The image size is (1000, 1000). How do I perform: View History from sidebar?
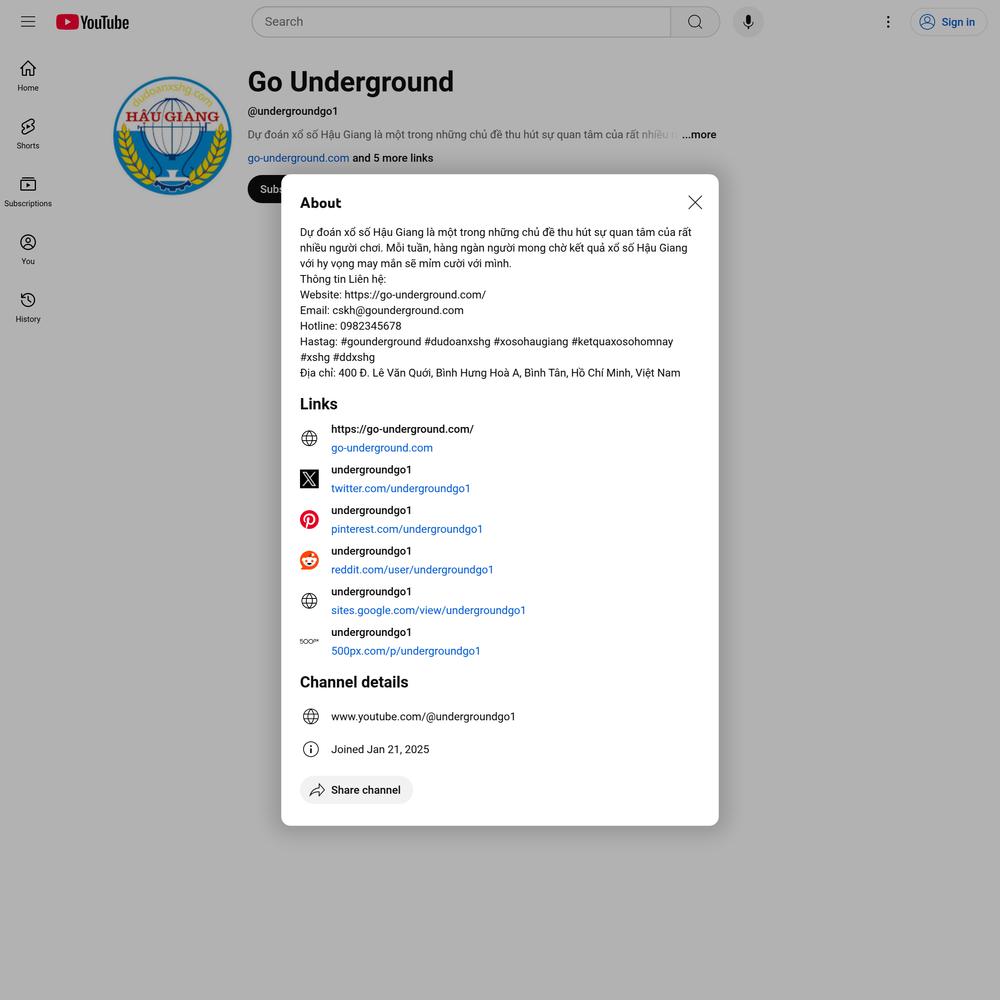28,307
